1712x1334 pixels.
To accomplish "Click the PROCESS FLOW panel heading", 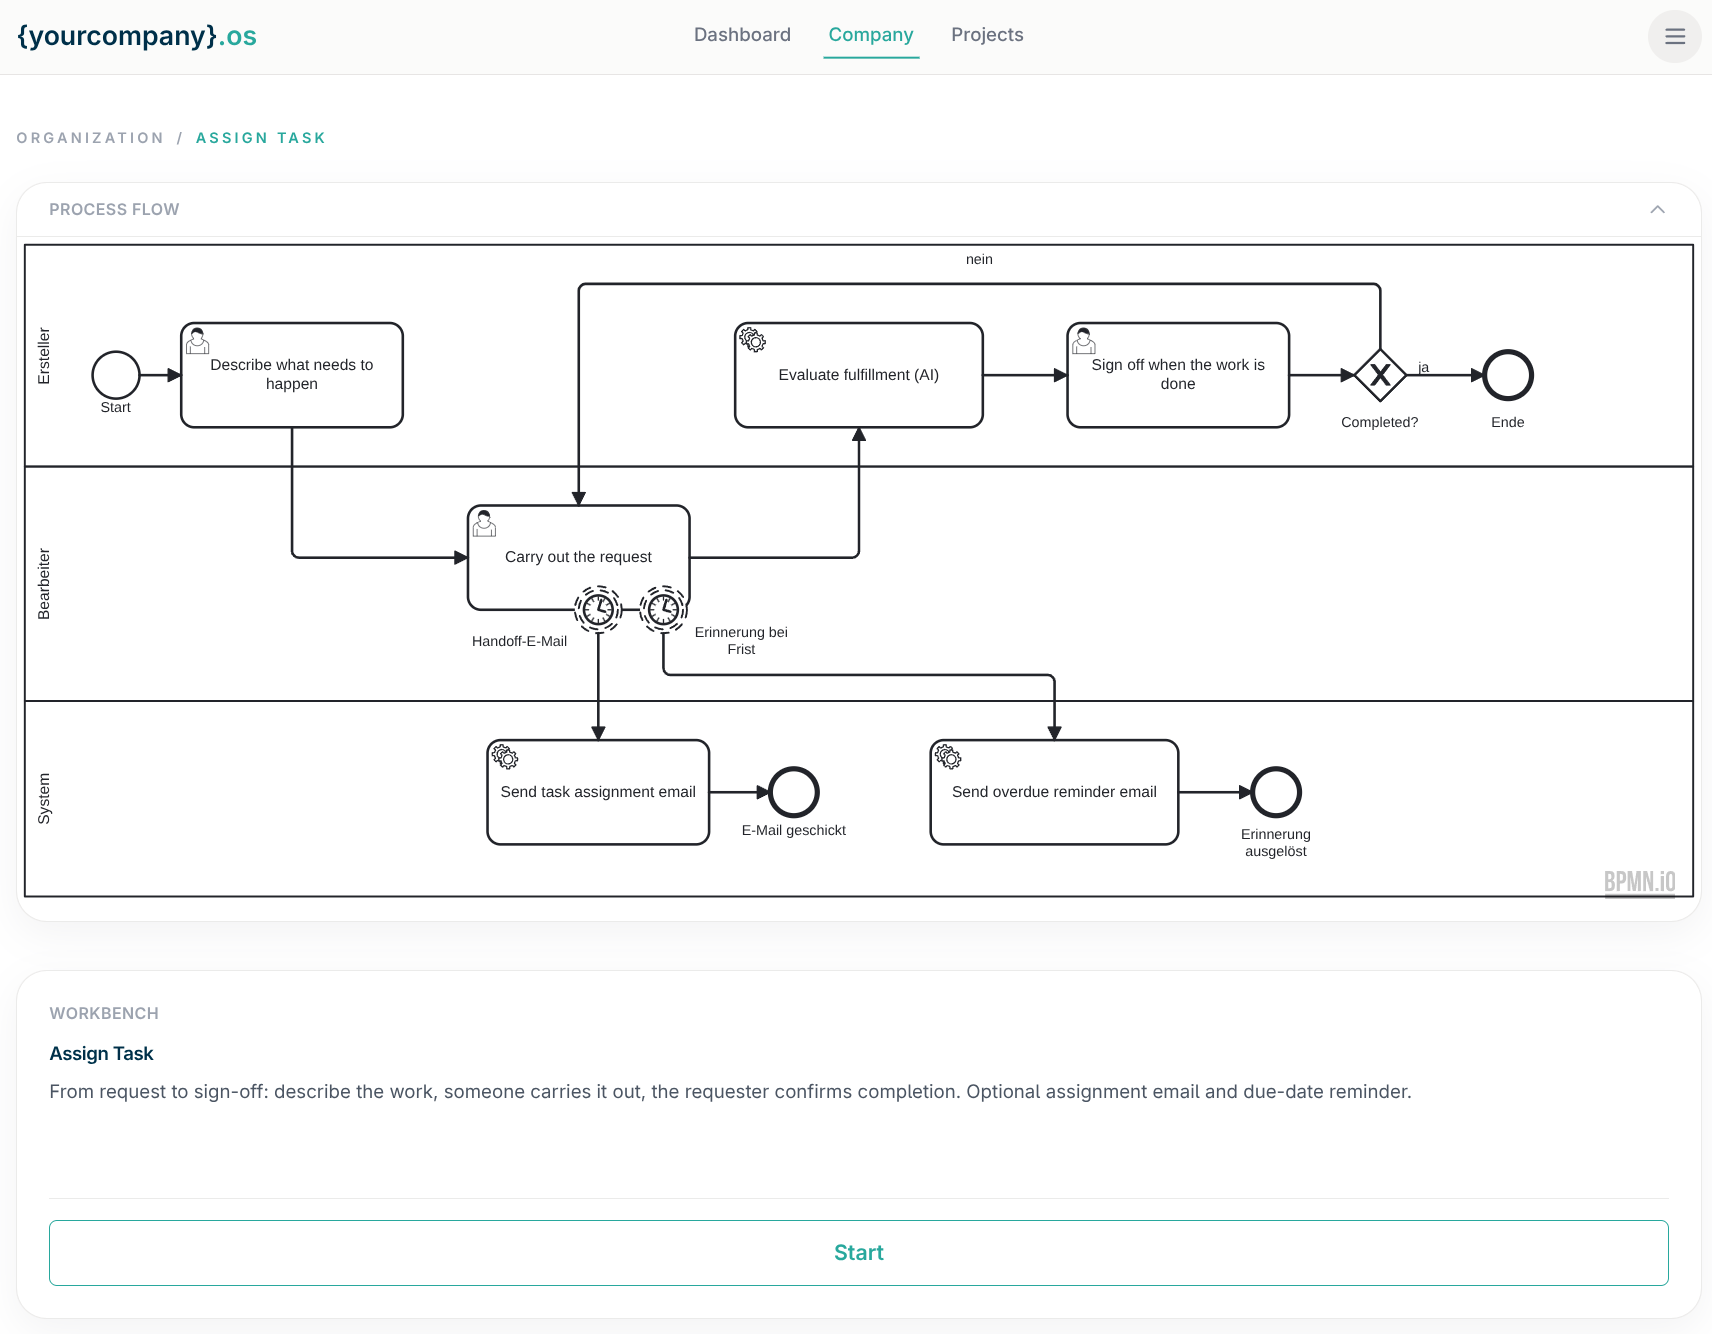I will coord(114,209).
